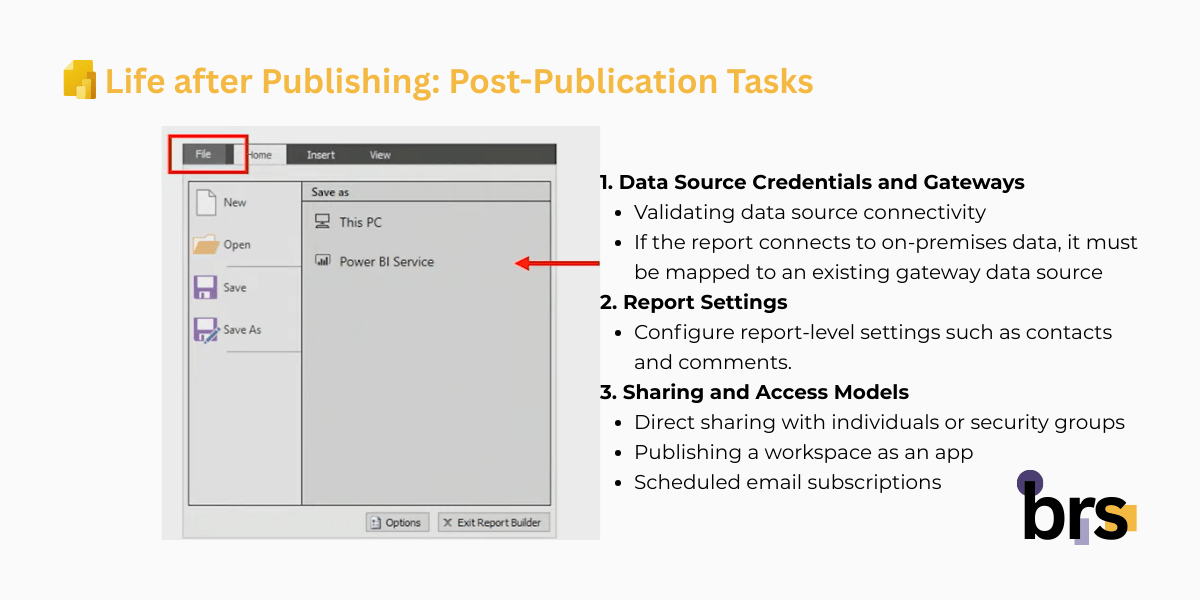Select the Power BI Service chart icon

click(322, 261)
